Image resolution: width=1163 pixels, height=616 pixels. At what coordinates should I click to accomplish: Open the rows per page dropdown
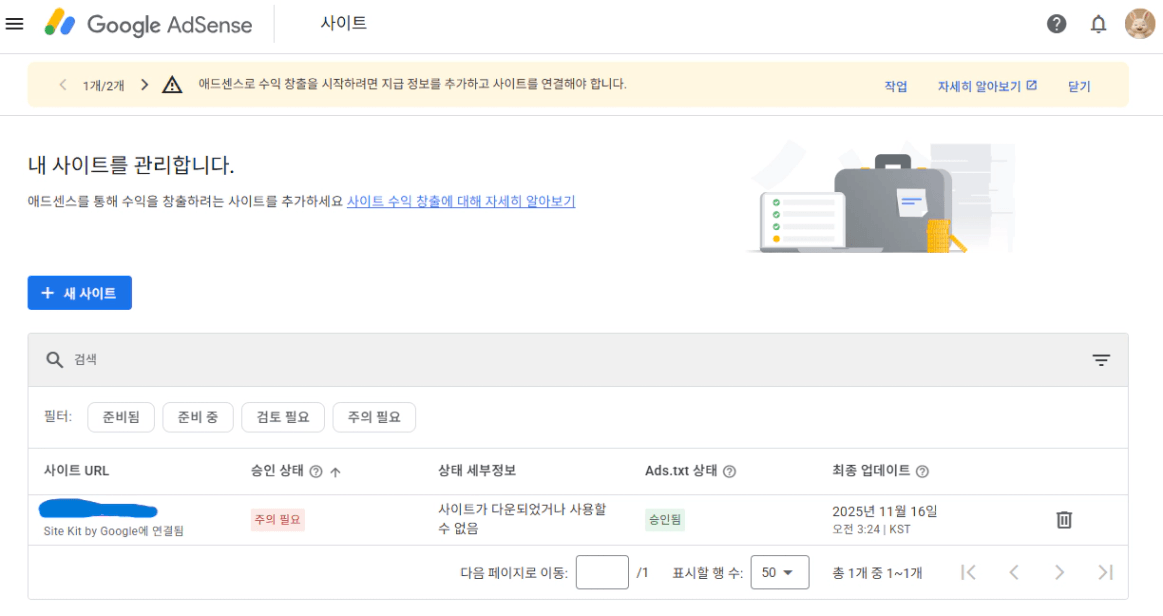(779, 573)
